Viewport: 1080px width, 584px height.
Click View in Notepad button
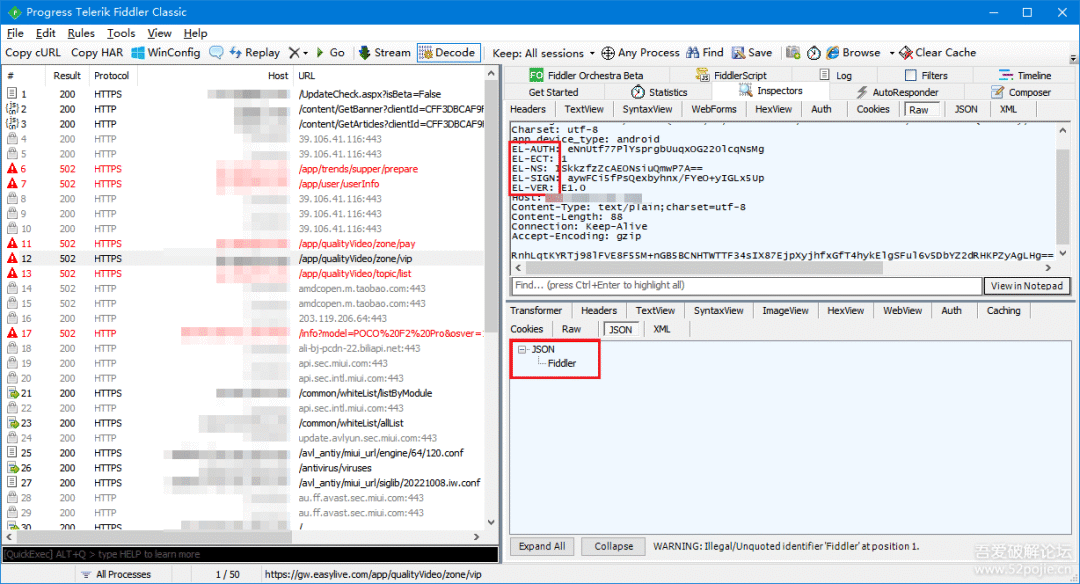pos(1027,286)
